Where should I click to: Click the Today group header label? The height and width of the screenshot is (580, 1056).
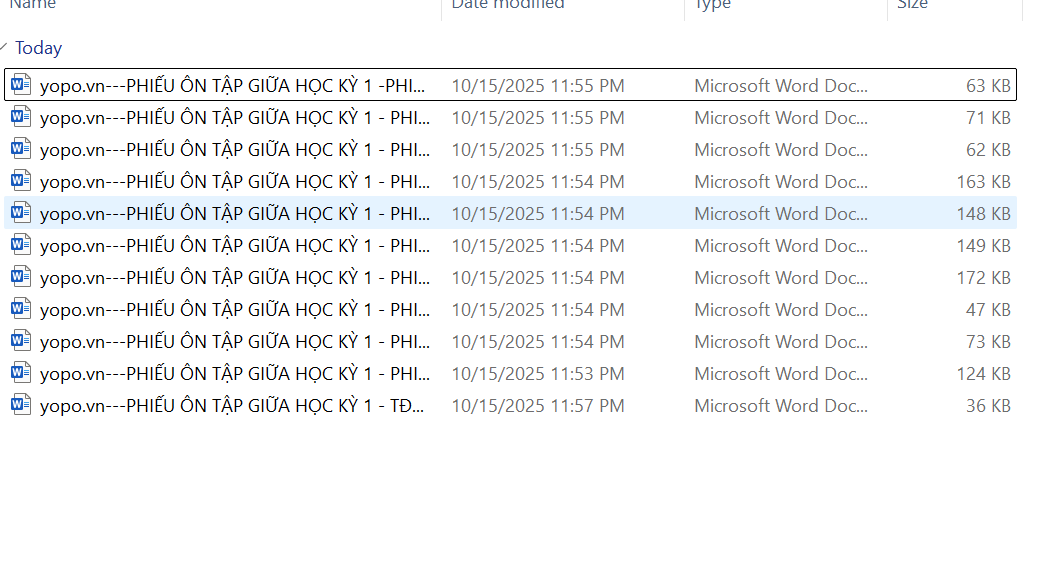point(38,48)
